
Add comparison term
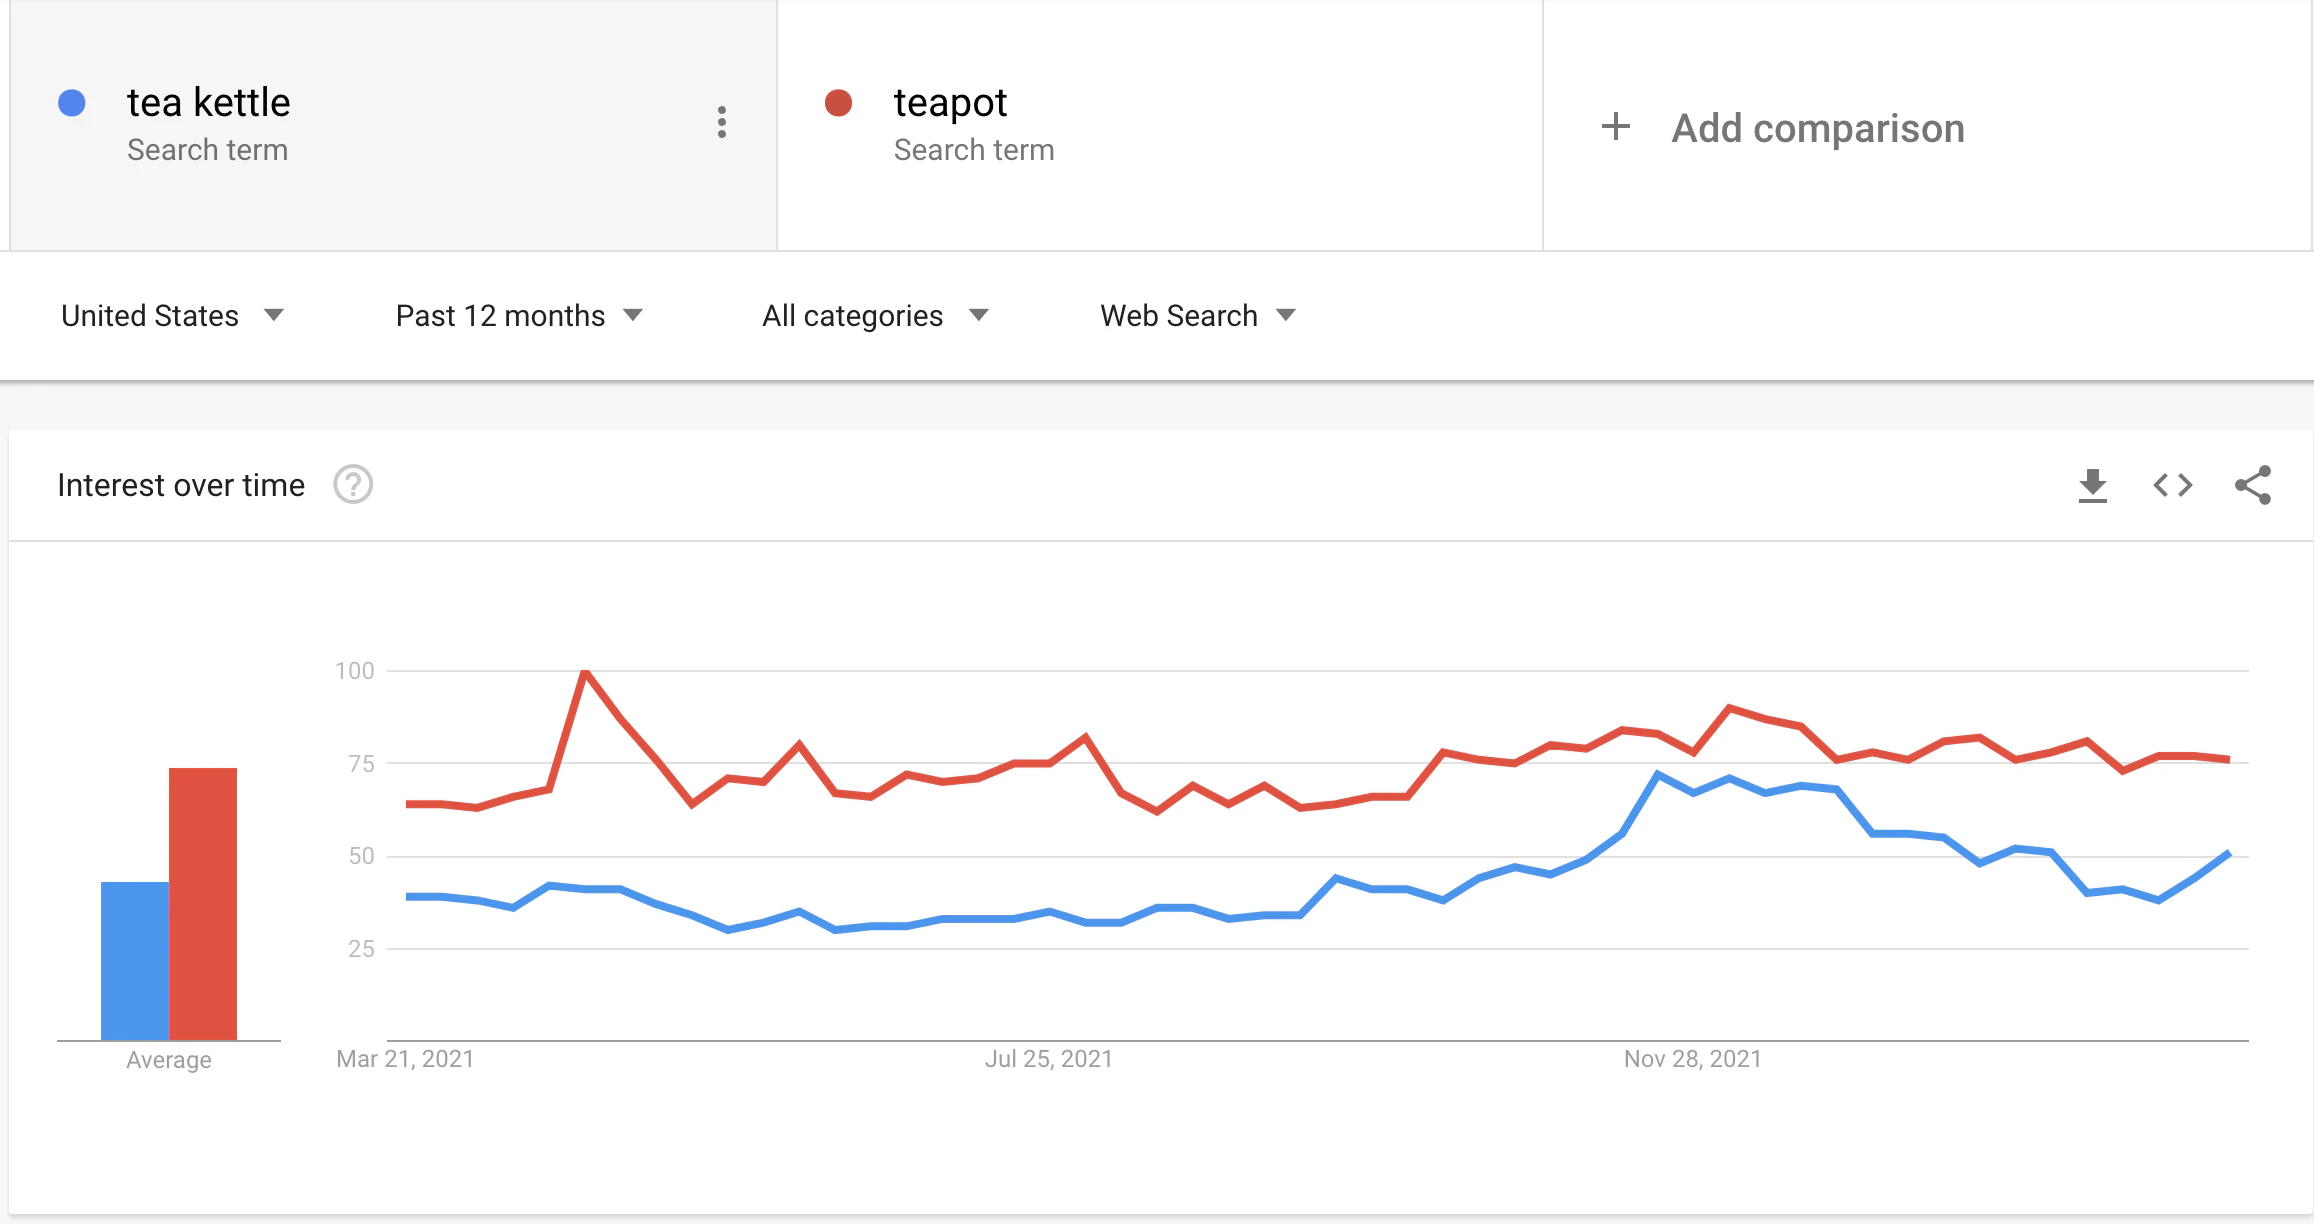(x=1818, y=128)
